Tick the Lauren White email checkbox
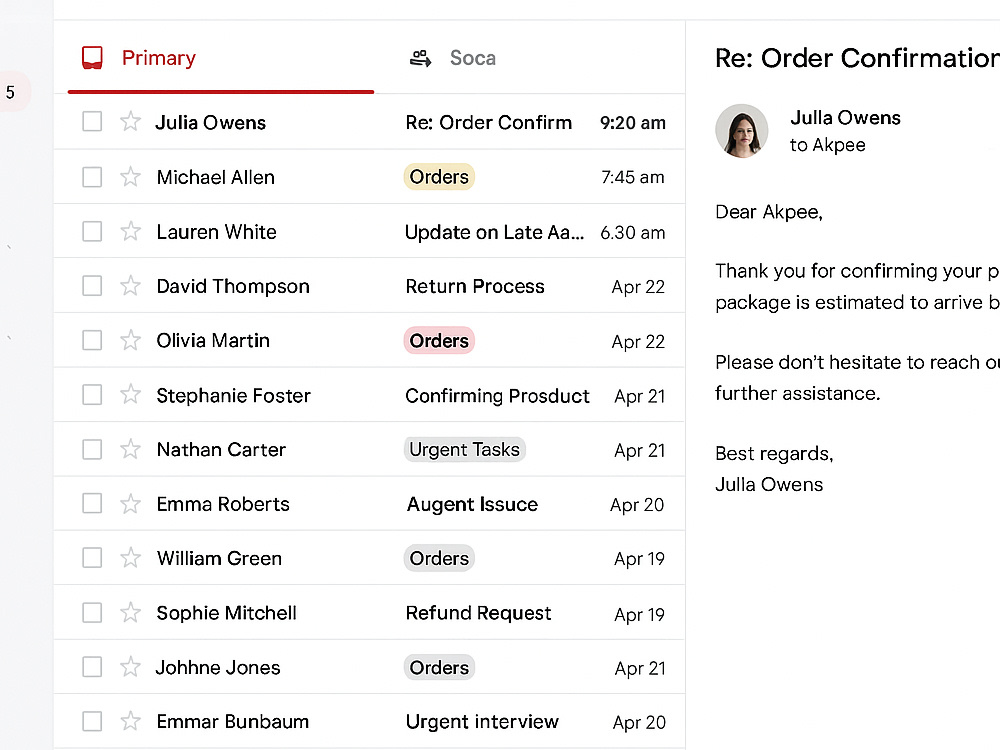This screenshot has width=1000, height=750. tap(92, 232)
